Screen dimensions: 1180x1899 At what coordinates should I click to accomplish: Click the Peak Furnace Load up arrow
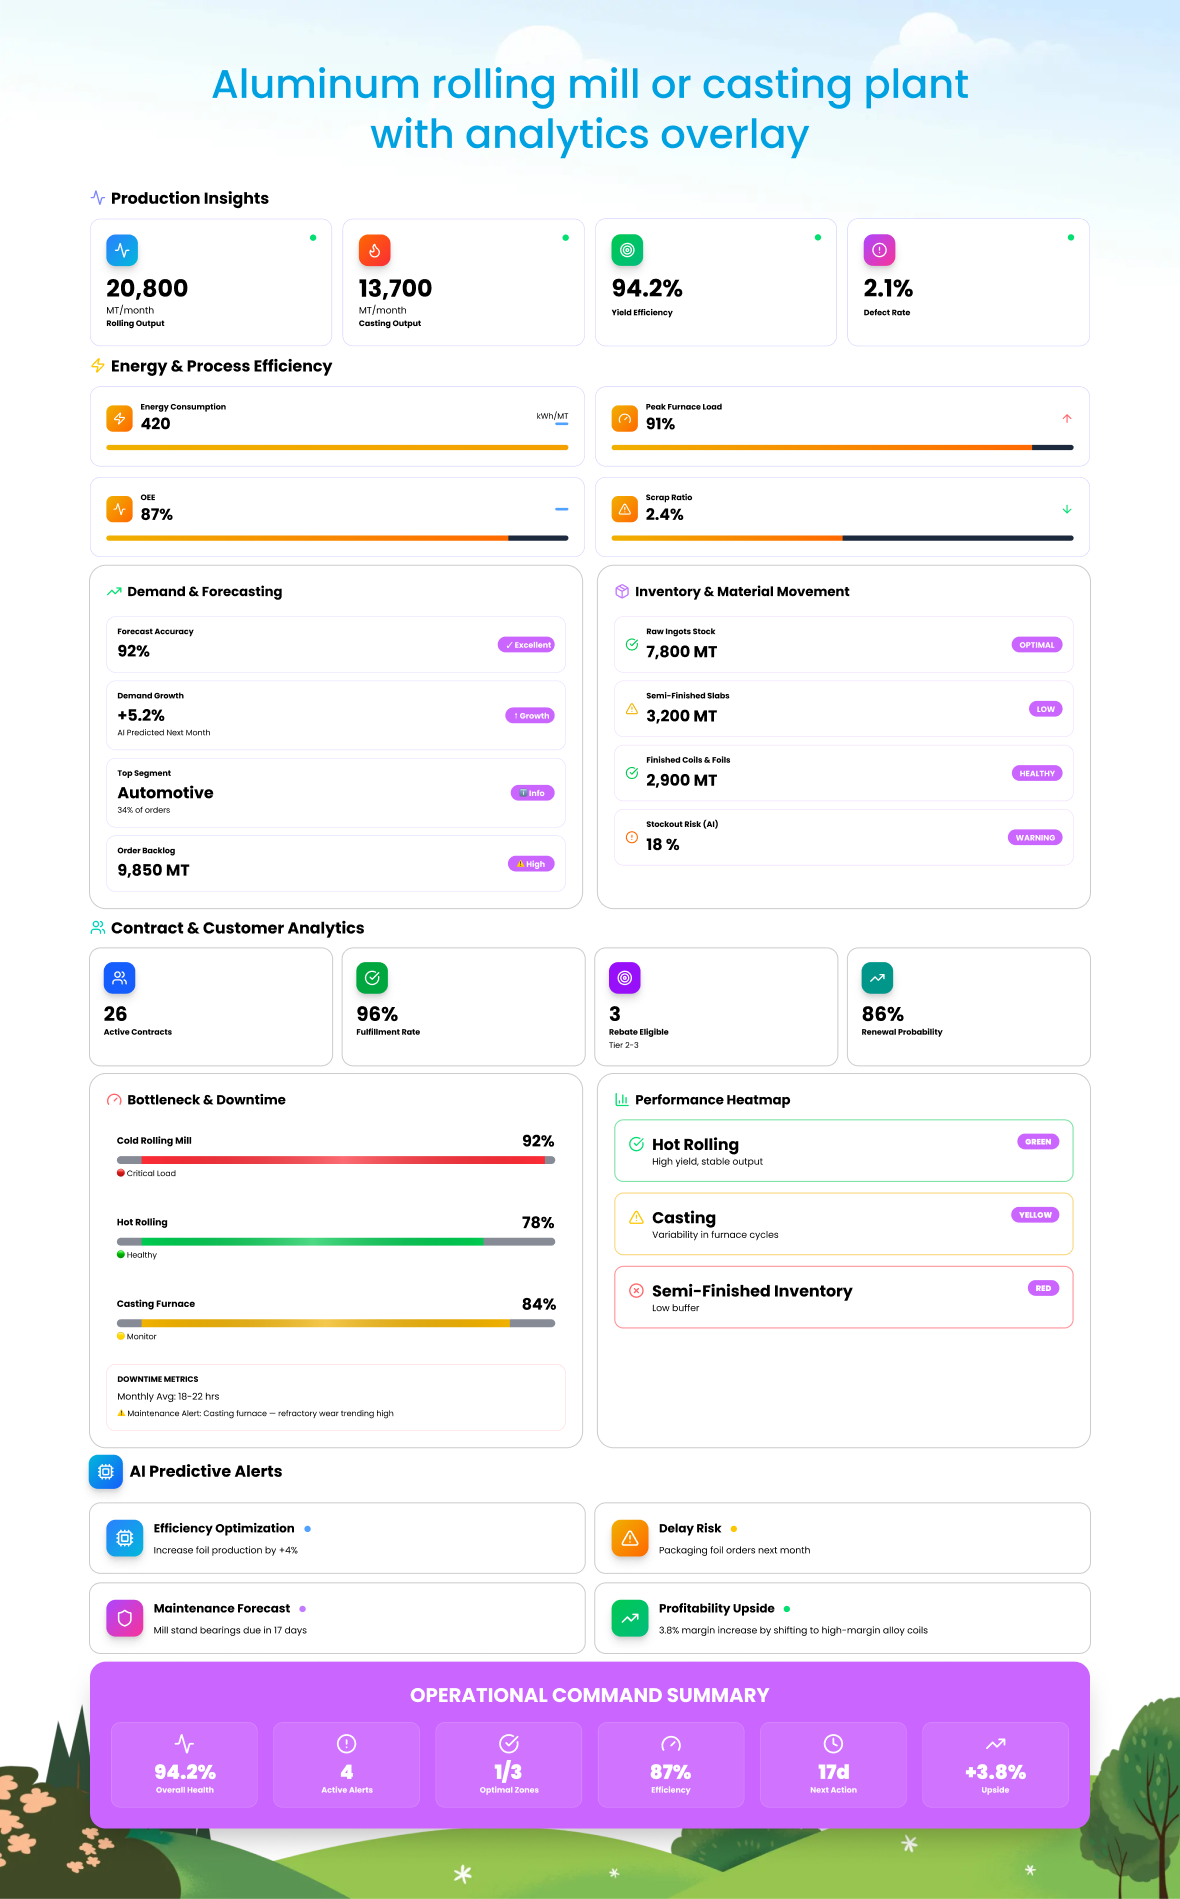1067,418
